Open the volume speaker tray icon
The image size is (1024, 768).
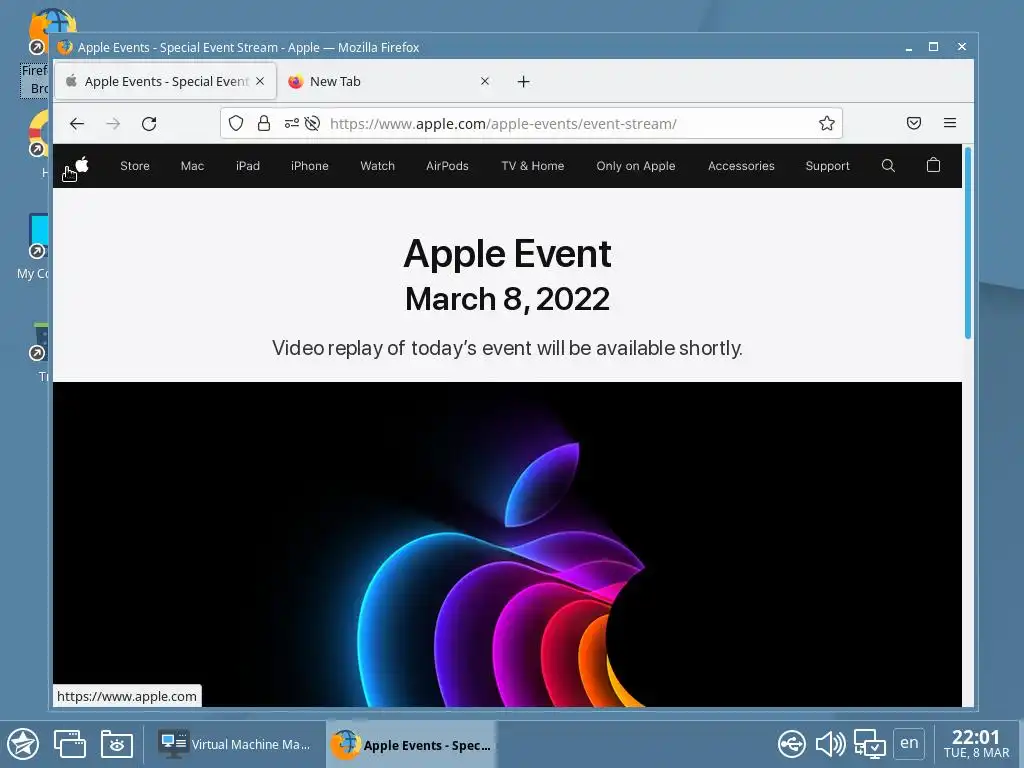click(830, 744)
